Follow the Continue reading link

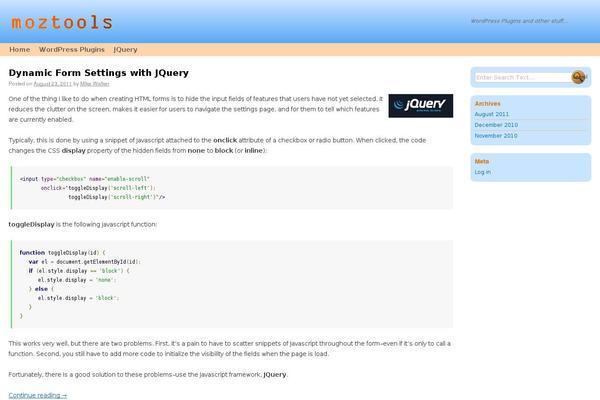(38, 395)
